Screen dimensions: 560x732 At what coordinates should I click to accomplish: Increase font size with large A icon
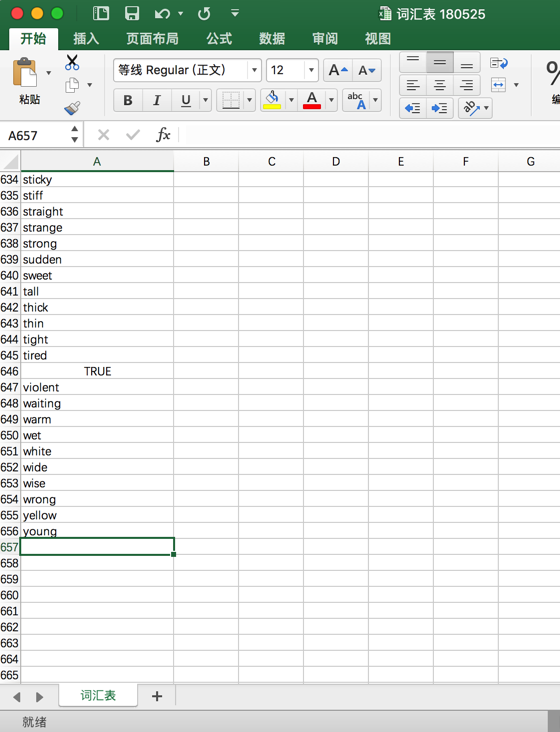(338, 70)
